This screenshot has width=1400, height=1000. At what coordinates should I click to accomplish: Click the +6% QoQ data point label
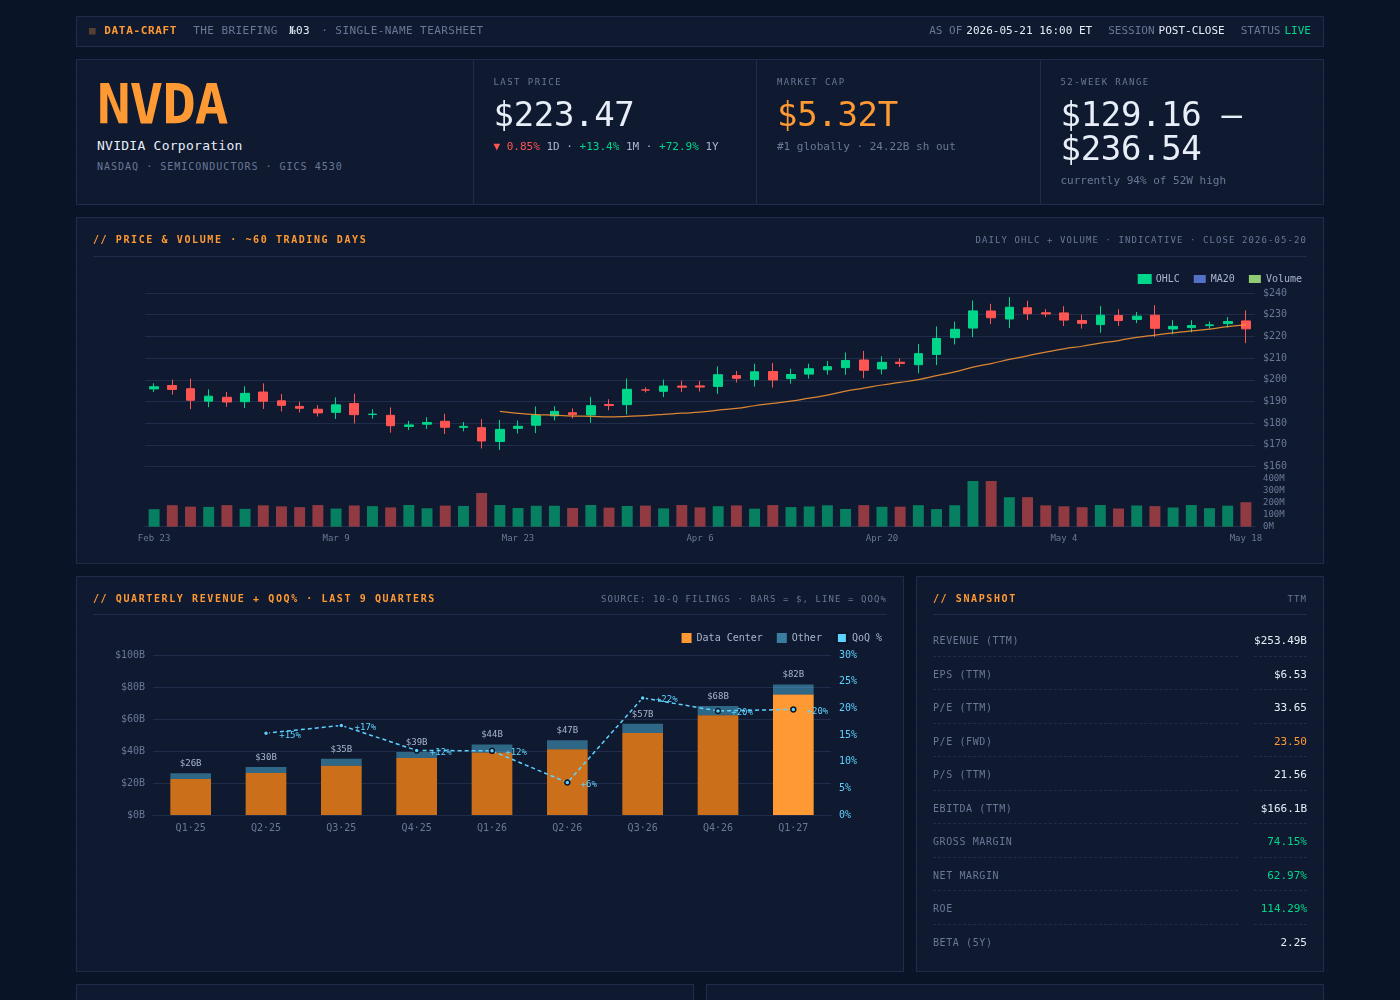(x=588, y=785)
